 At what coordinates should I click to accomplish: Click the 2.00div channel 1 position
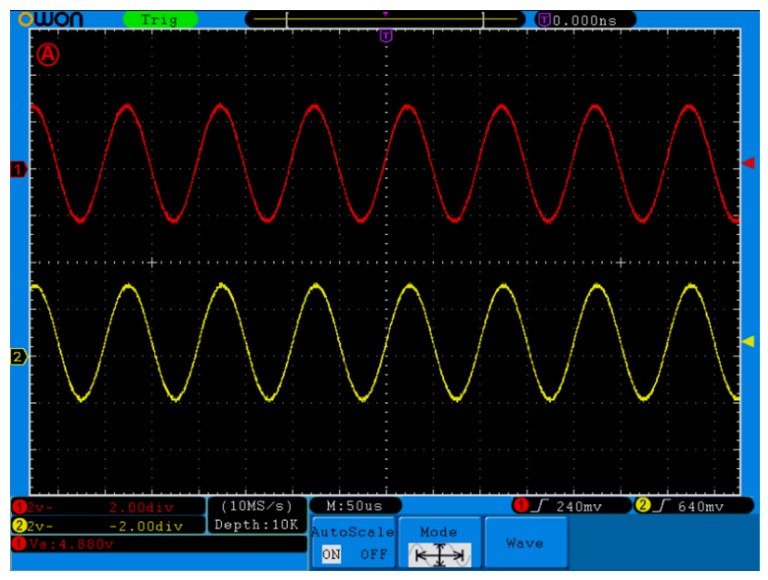pyautogui.click(x=141, y=508)
